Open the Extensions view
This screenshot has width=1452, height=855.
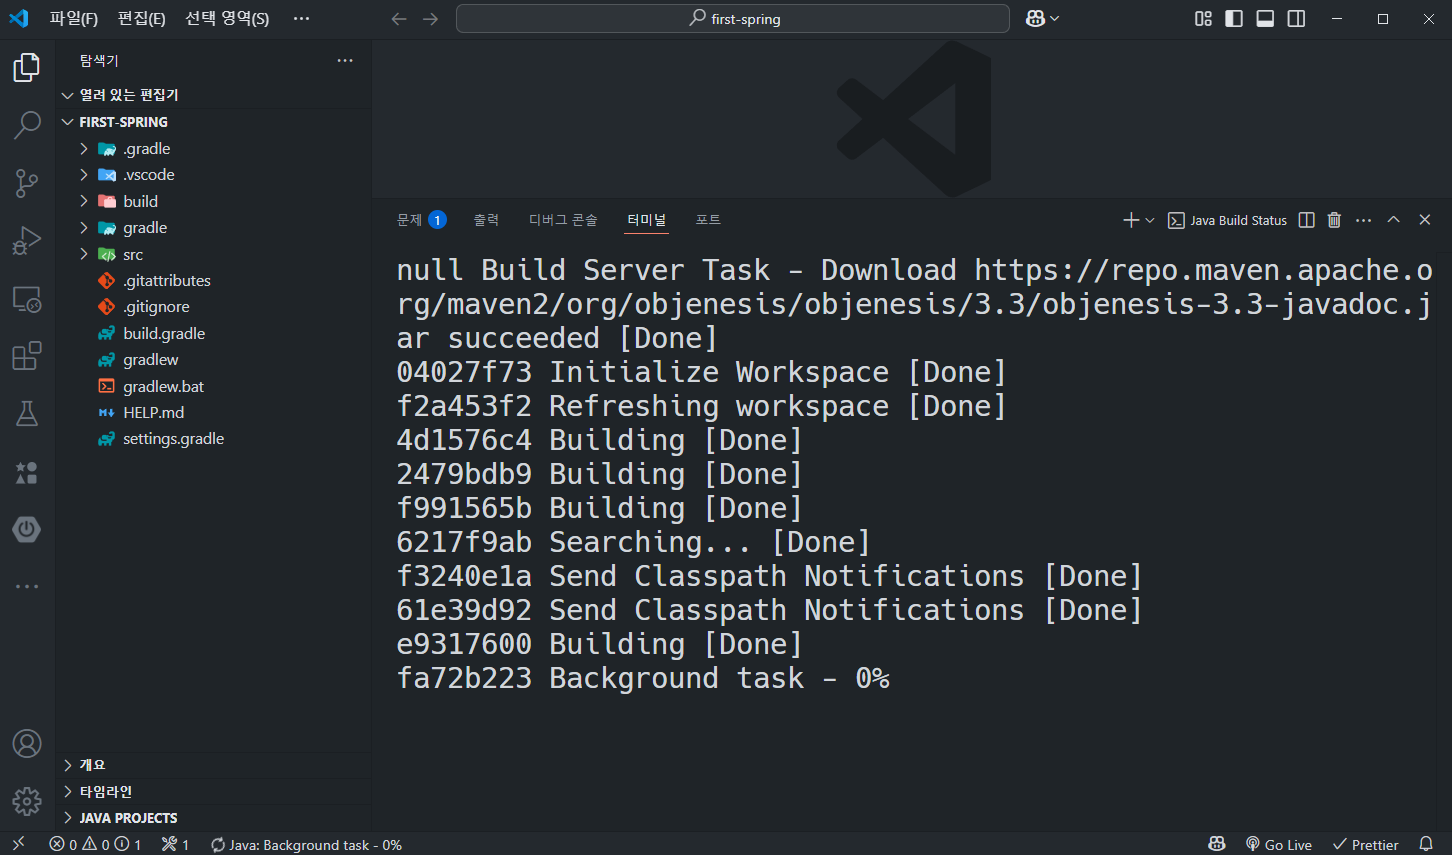click(x=27, y=356)
